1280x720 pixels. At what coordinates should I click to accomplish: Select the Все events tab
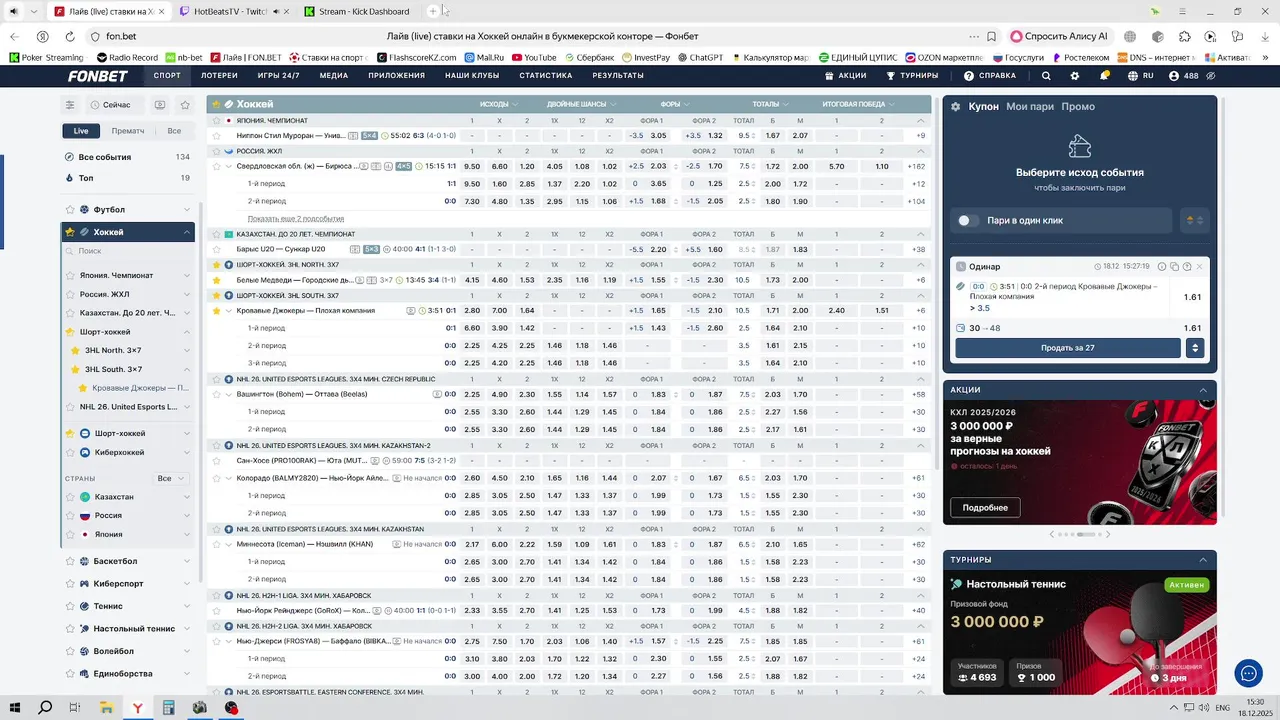[174, 131]
